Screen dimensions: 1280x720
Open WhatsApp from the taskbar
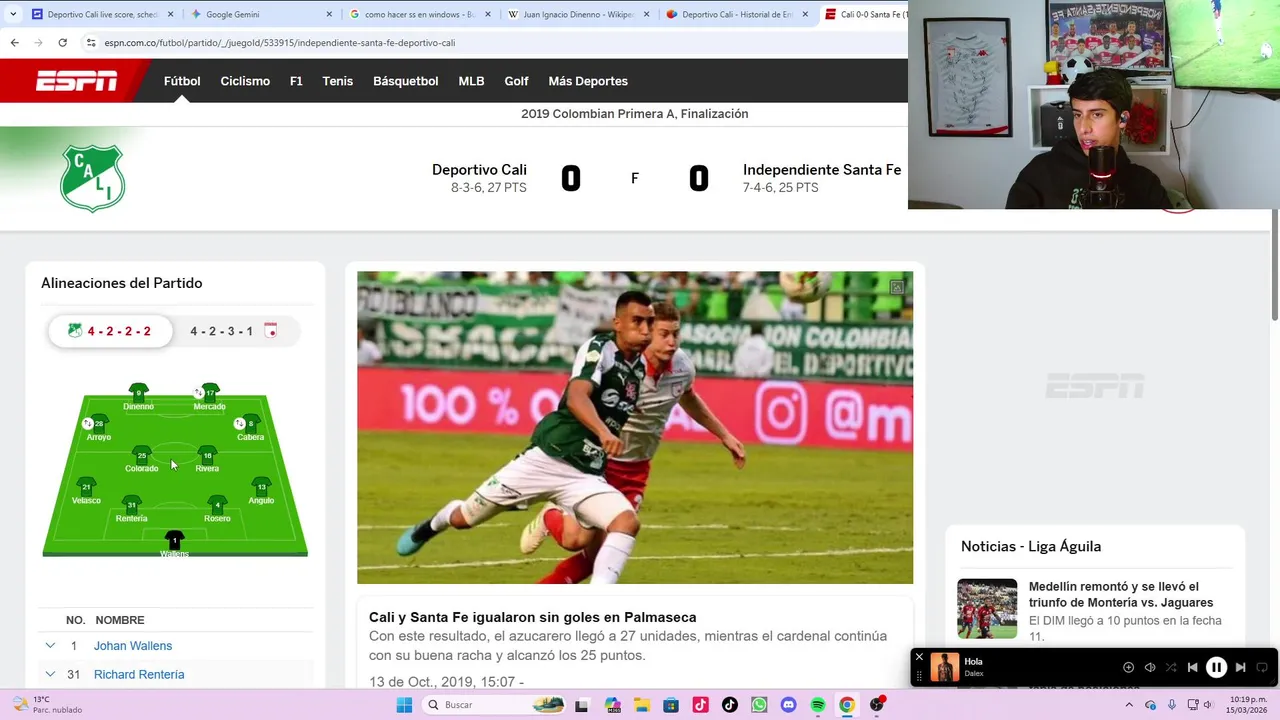[759, 705]
